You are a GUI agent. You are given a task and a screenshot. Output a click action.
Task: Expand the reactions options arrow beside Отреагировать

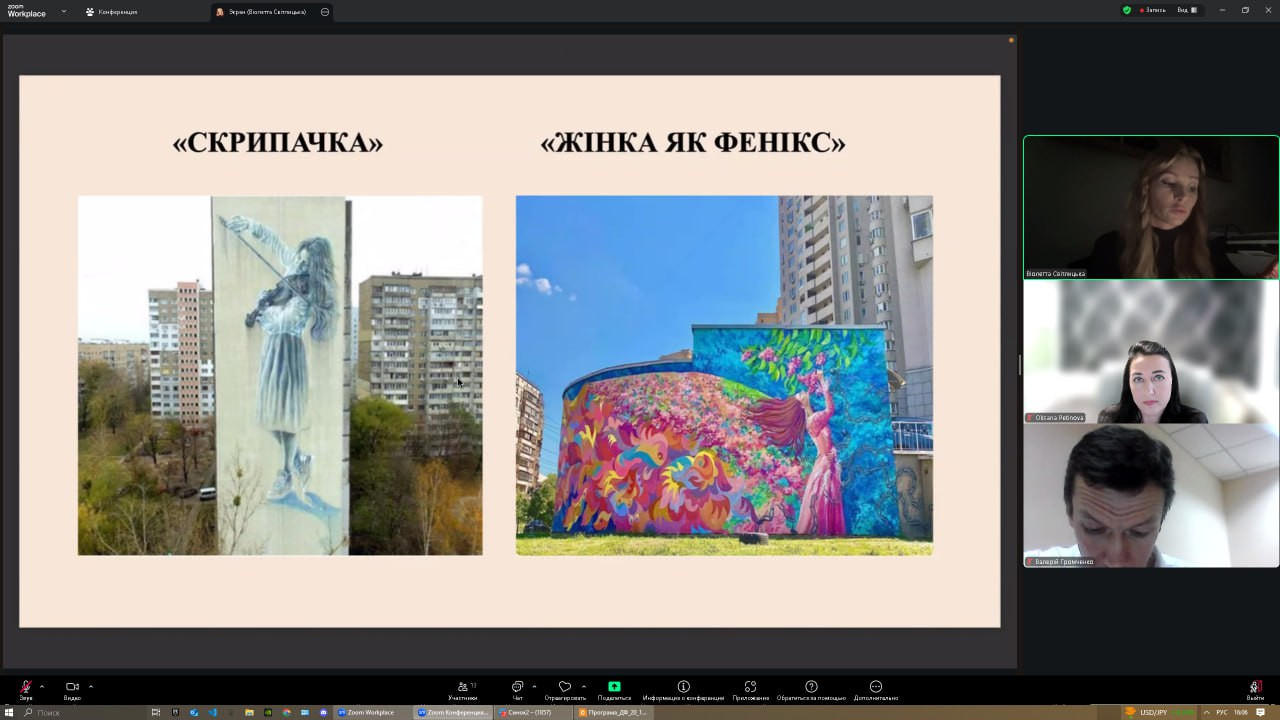pyautogui.click(x=583, y=686)
